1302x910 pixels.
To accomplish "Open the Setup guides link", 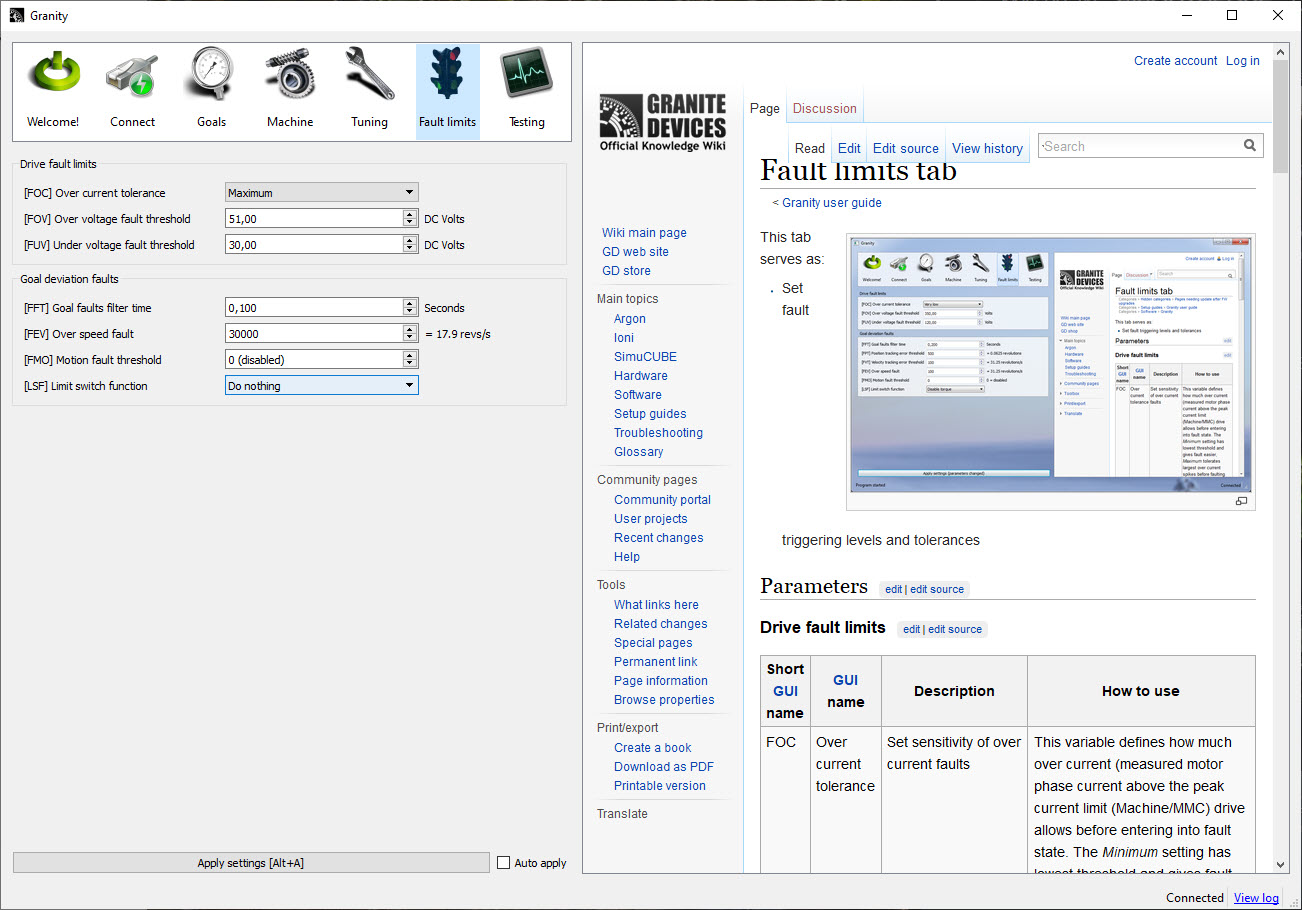I will [650, 414].
